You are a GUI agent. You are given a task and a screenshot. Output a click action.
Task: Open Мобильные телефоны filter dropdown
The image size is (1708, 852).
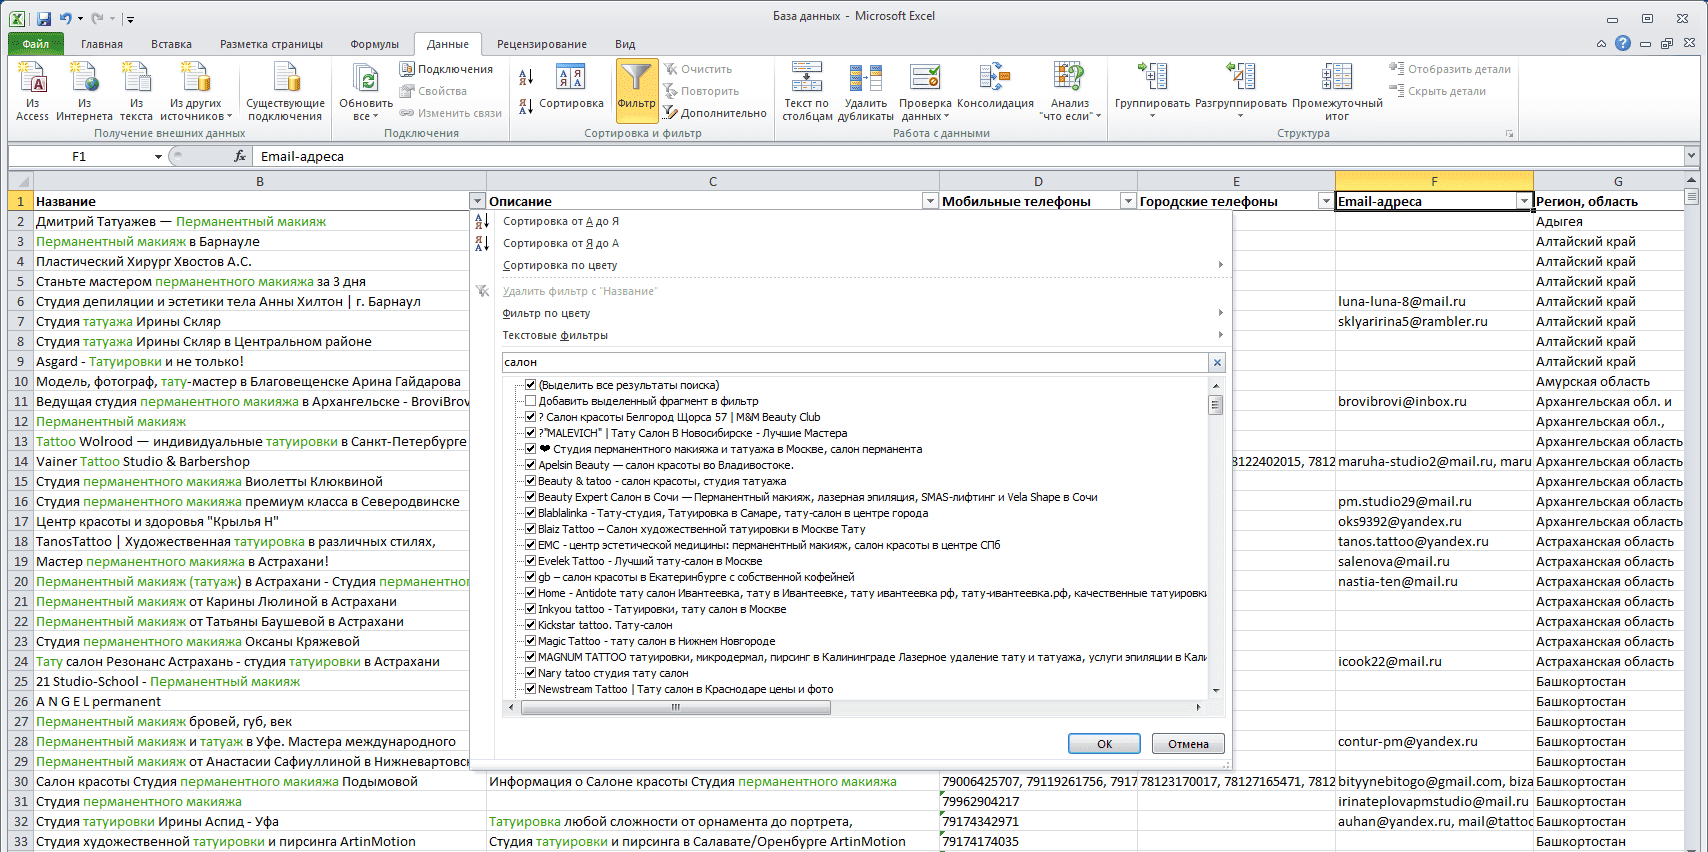1128,201
